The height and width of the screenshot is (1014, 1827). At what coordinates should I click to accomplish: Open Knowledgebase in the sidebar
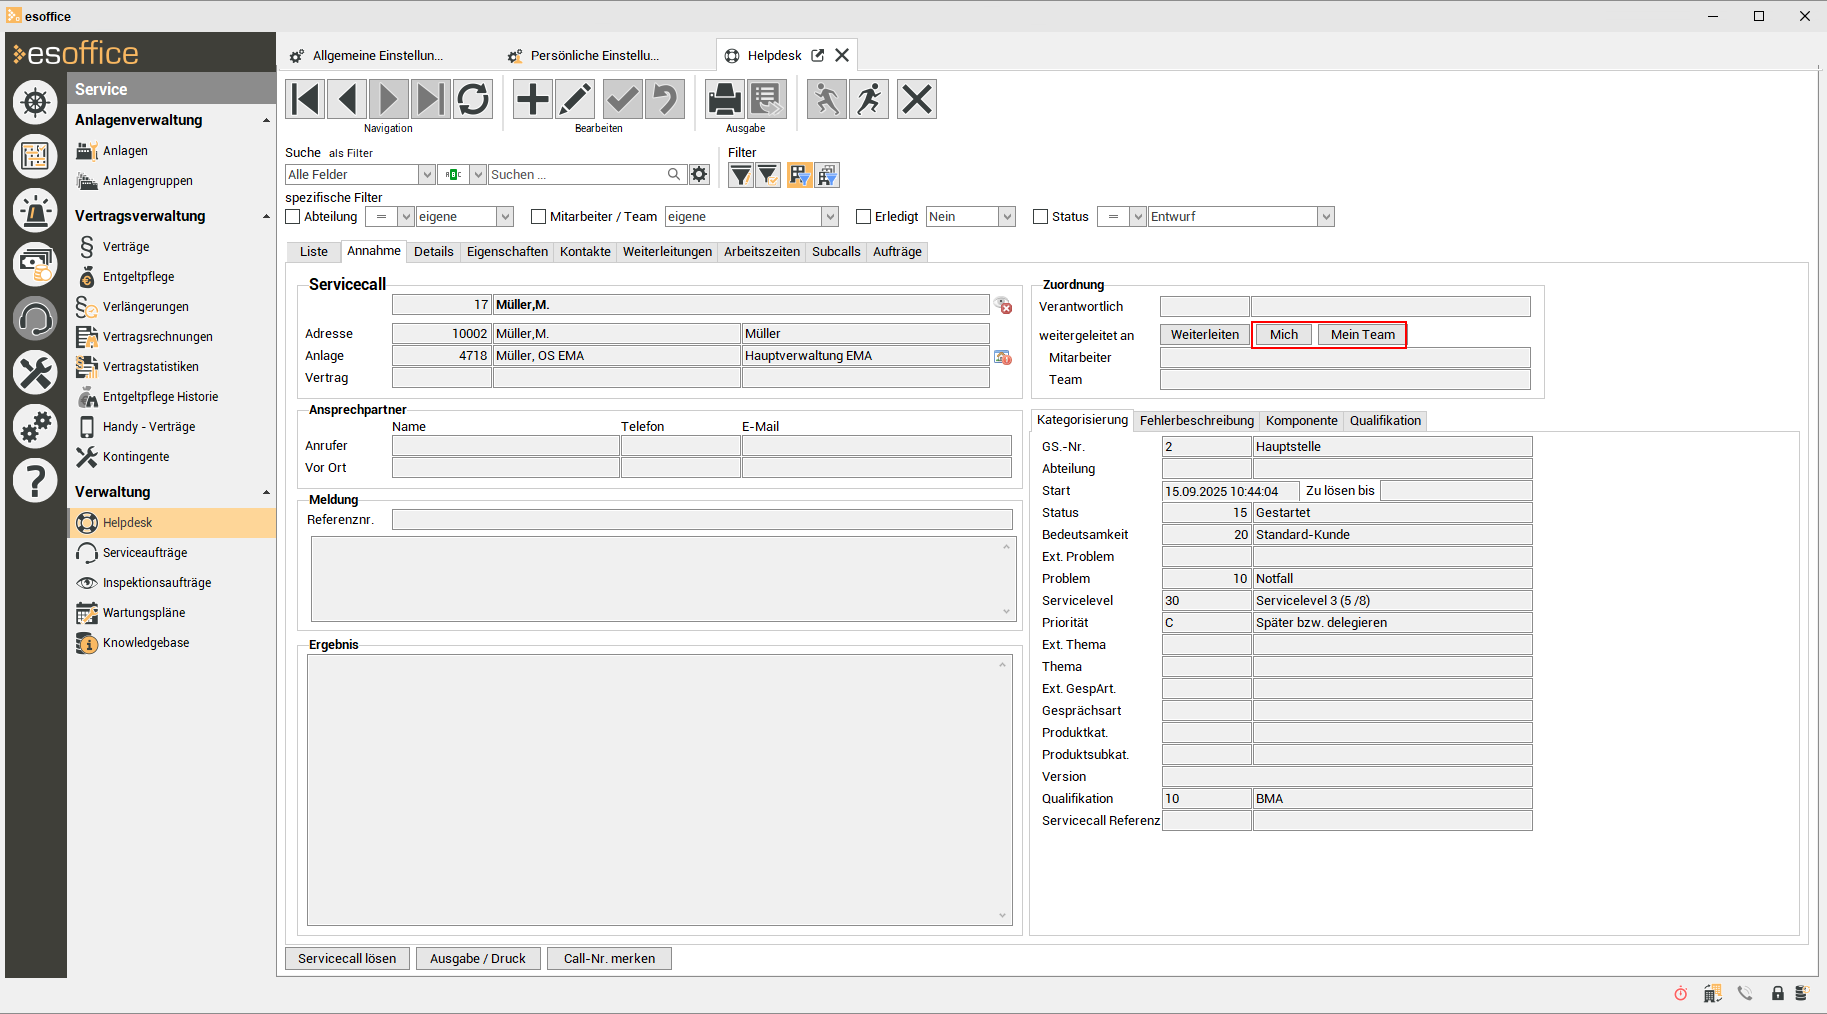click(146, 643)
